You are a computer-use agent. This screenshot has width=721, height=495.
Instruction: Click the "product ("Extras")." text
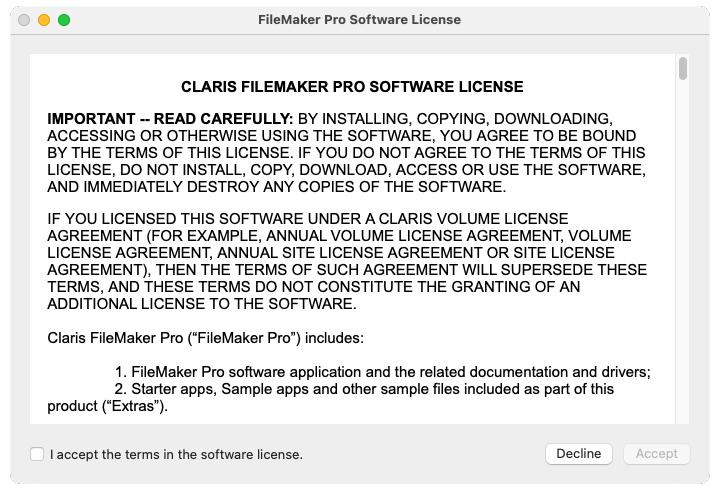click(x=108, y=406)
